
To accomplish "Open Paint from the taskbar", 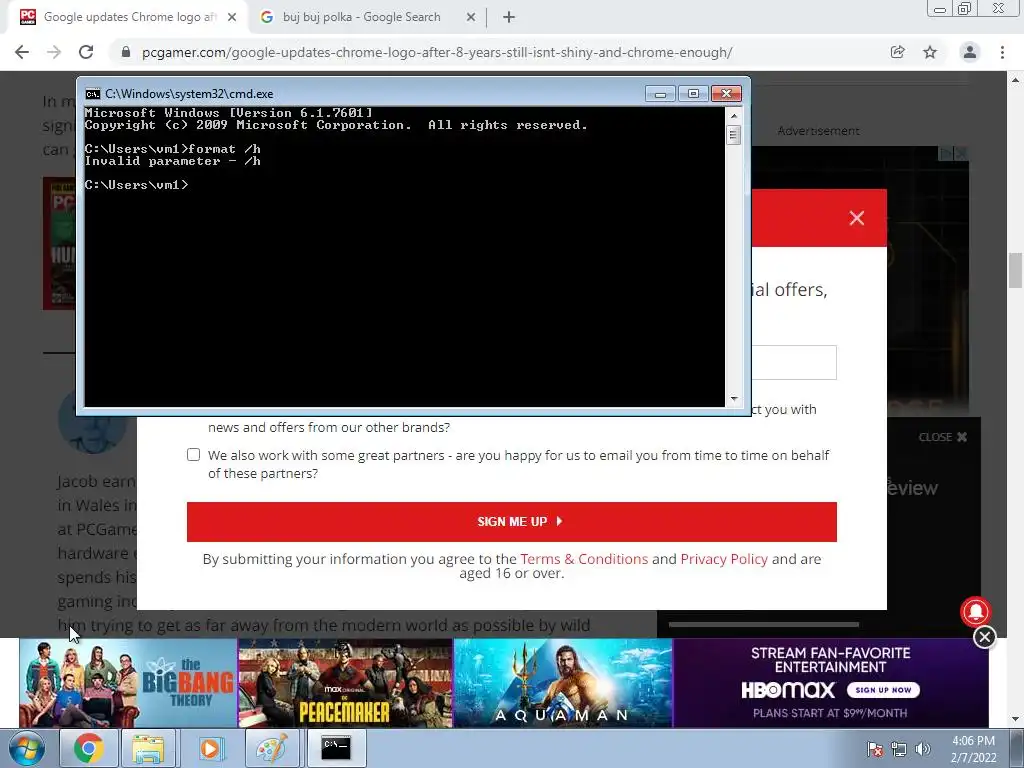I will point(272,748).
